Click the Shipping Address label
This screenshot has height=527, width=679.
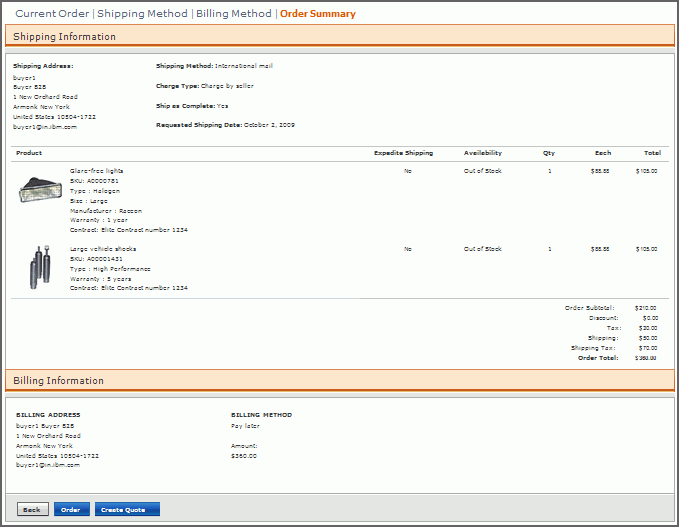pyautogui.click(x=43, y=66)
